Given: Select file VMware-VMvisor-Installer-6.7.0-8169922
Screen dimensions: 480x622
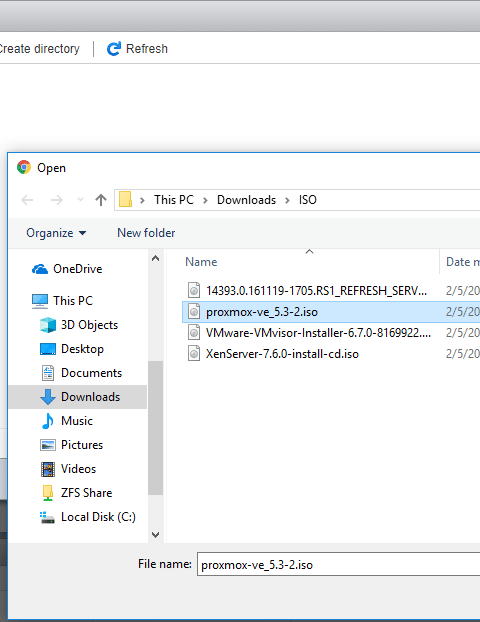Looking at the screenshot, I should (318, 333).
